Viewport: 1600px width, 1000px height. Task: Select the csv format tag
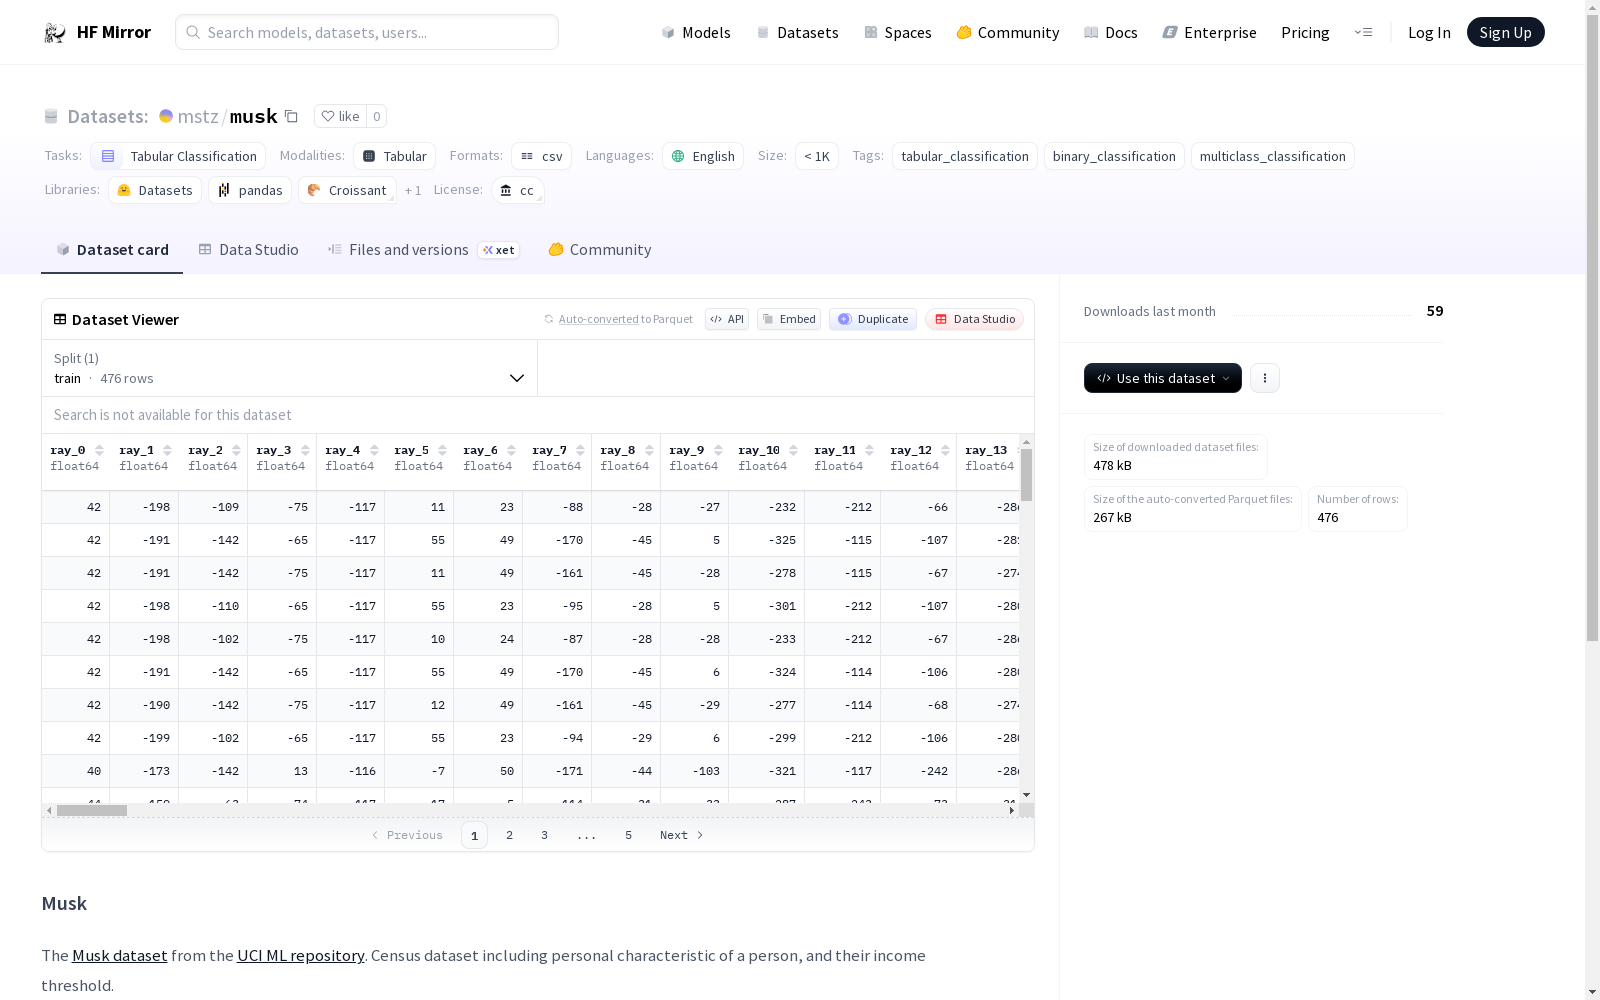(541, 156)
